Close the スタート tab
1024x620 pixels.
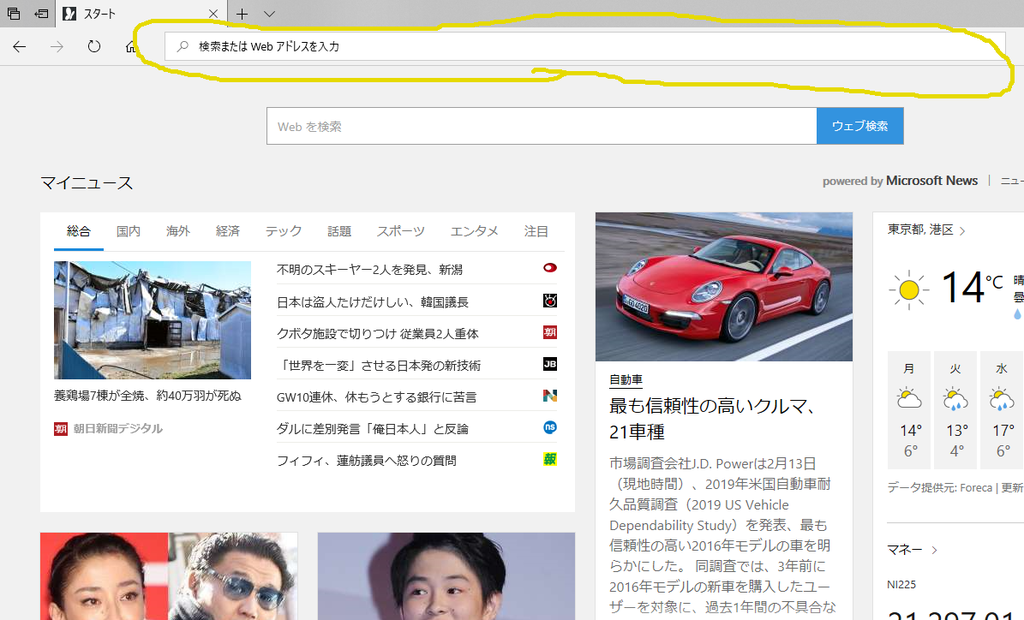coord(213,14)
